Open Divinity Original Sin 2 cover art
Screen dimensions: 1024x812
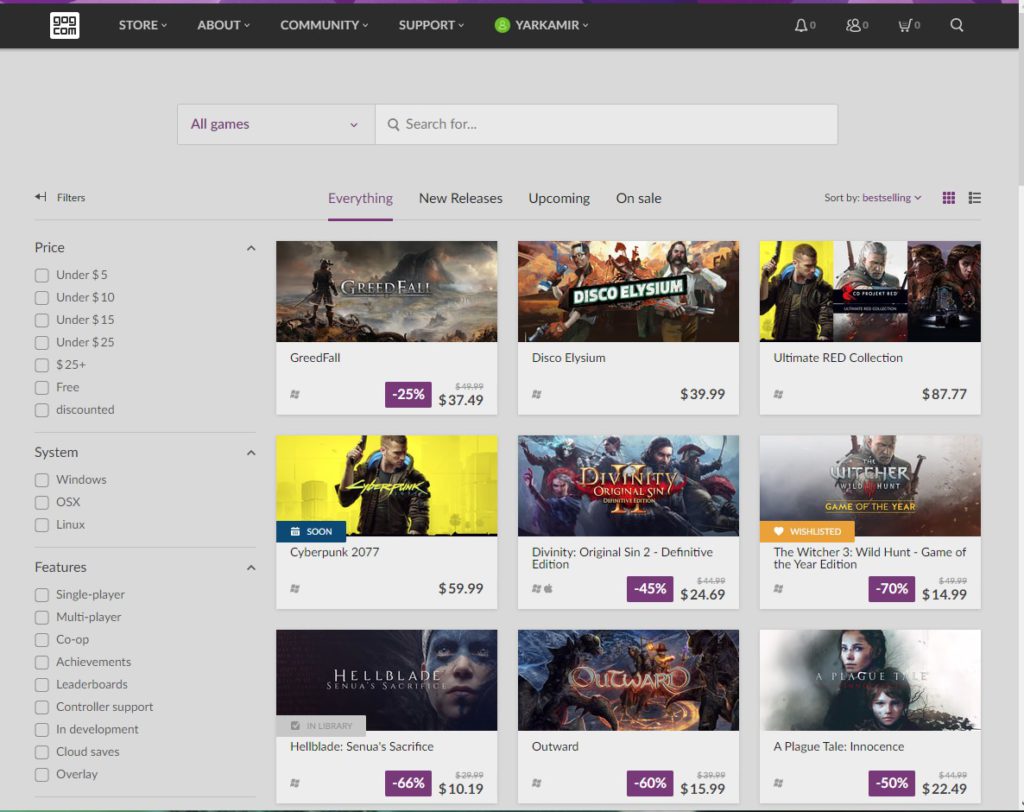628,486
